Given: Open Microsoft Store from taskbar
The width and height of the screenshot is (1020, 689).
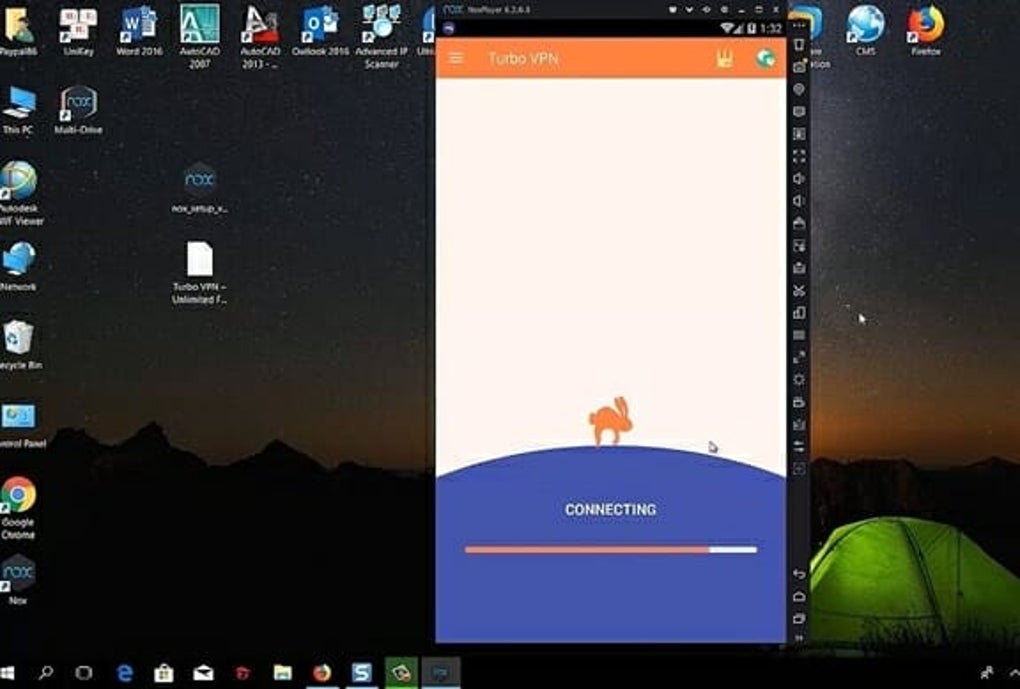Looking at the screenshot, I should click(163, 673).
